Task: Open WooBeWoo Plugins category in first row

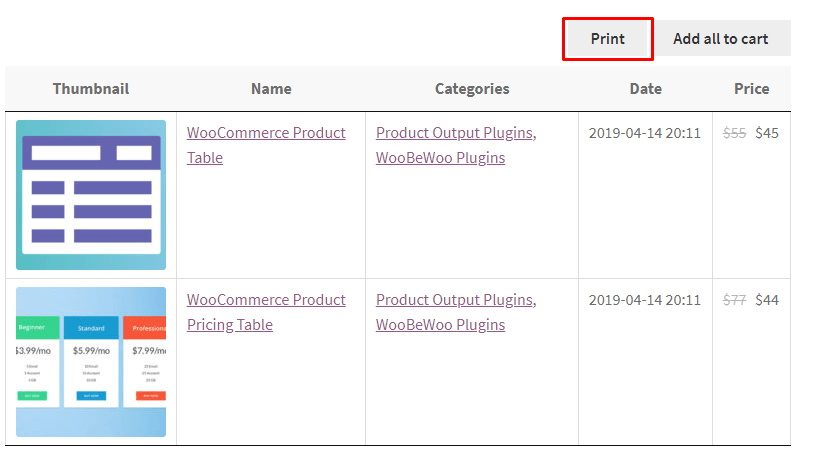Action: point(440,158)
